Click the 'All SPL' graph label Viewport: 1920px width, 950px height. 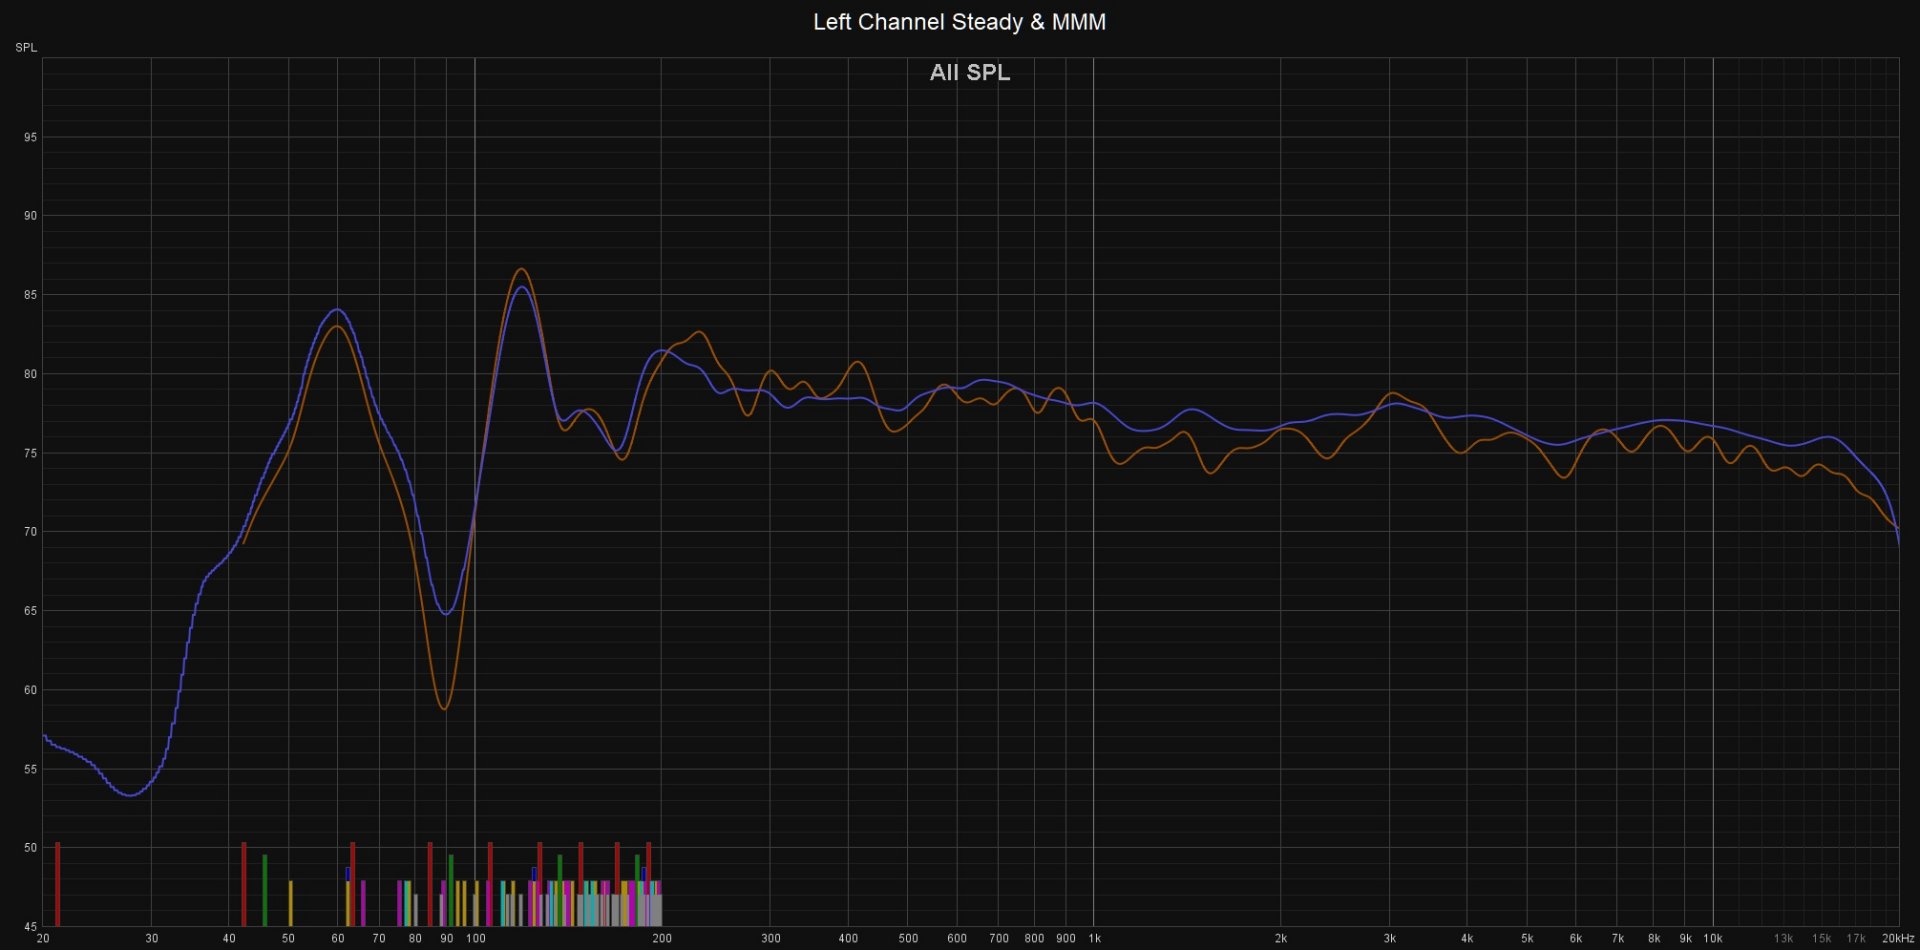click(969, 73)
